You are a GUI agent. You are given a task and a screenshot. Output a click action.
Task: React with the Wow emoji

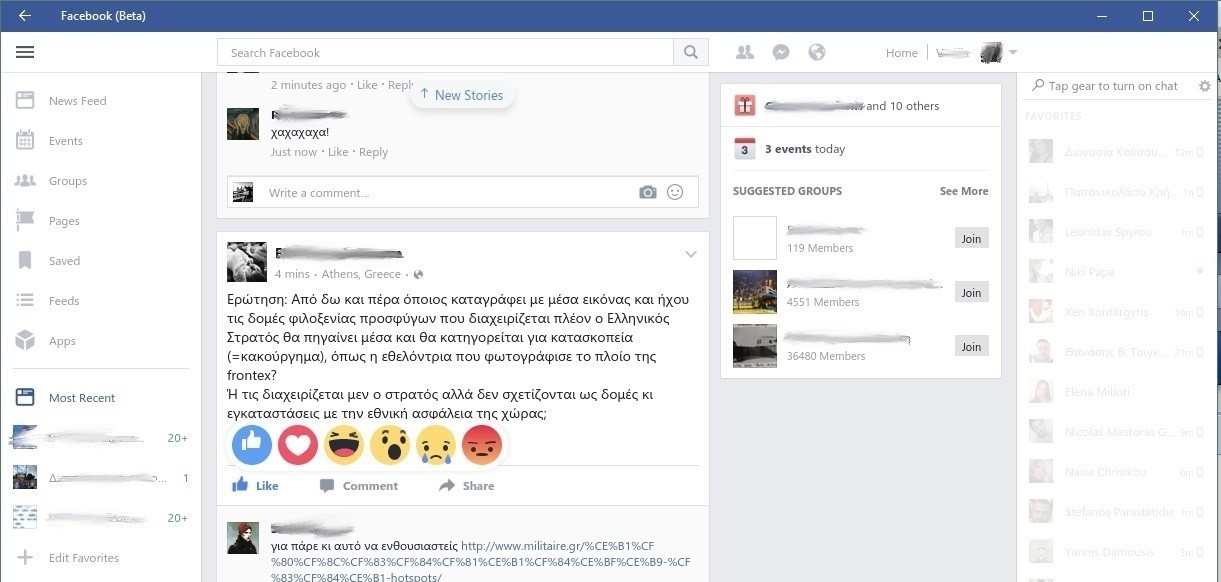click(x=390, y=445)
